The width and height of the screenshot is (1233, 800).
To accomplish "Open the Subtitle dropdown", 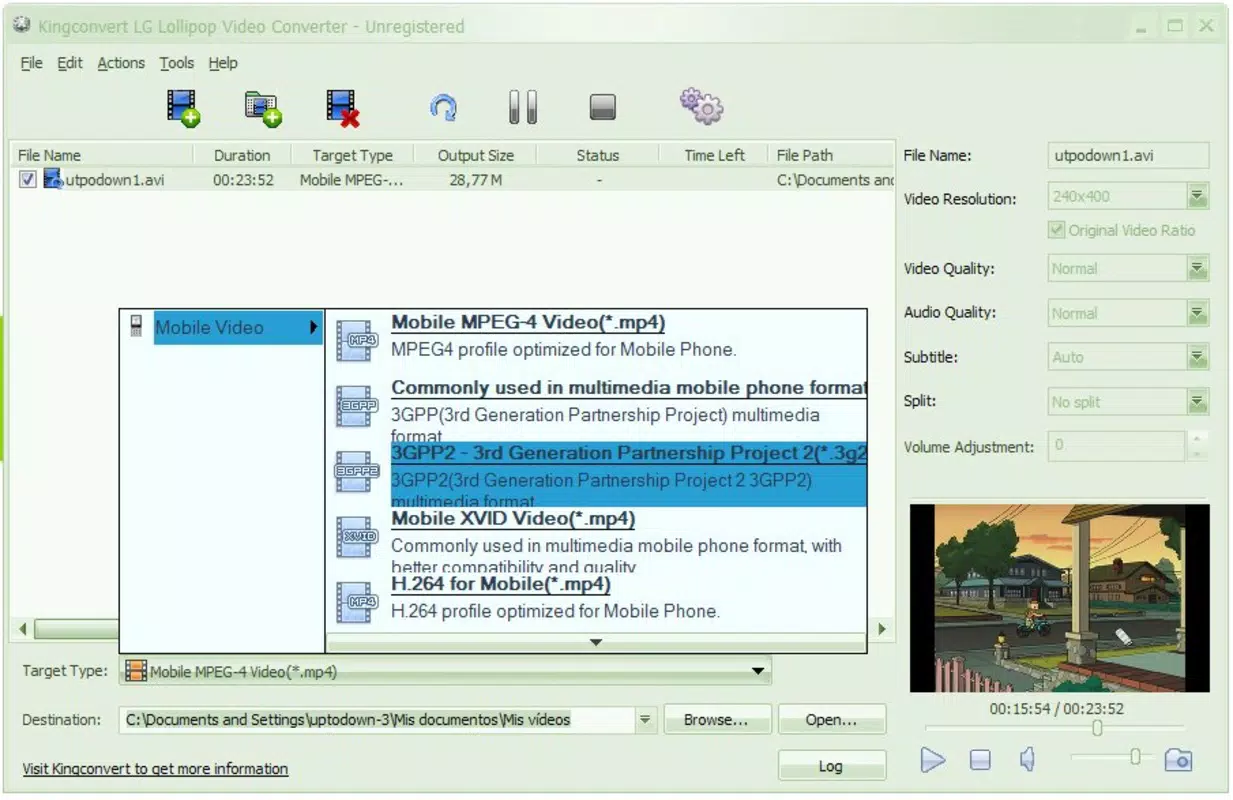I will tap(1197, 357).
